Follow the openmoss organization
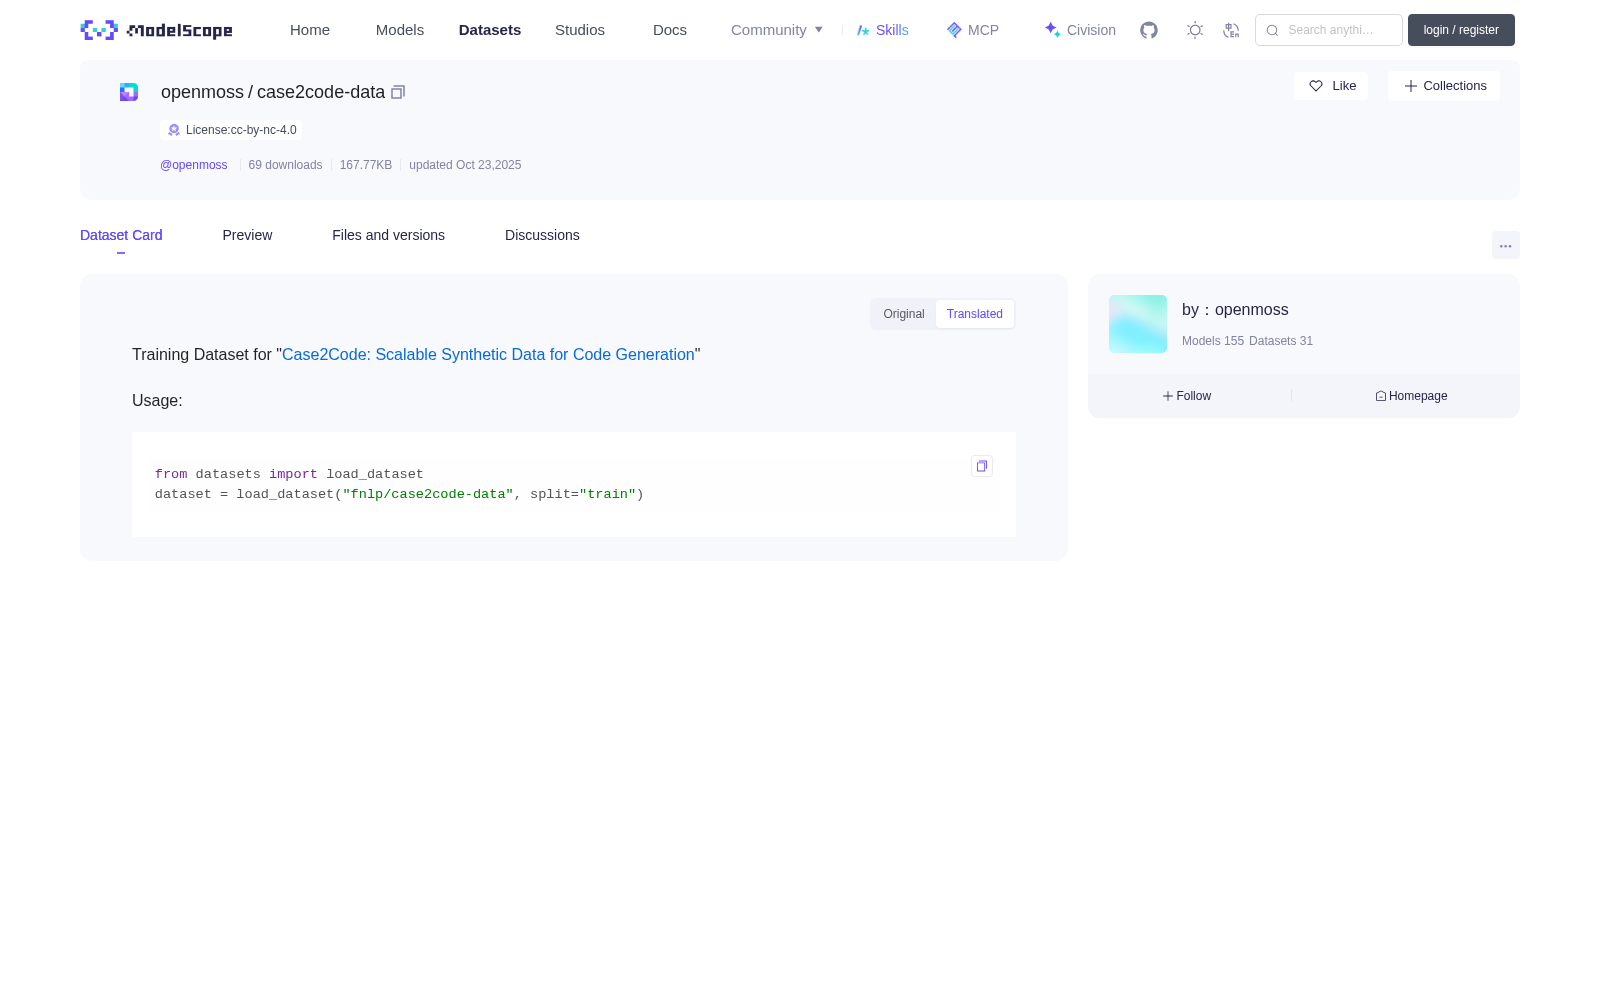Screen dimensions: 1600x1000 1187,396
